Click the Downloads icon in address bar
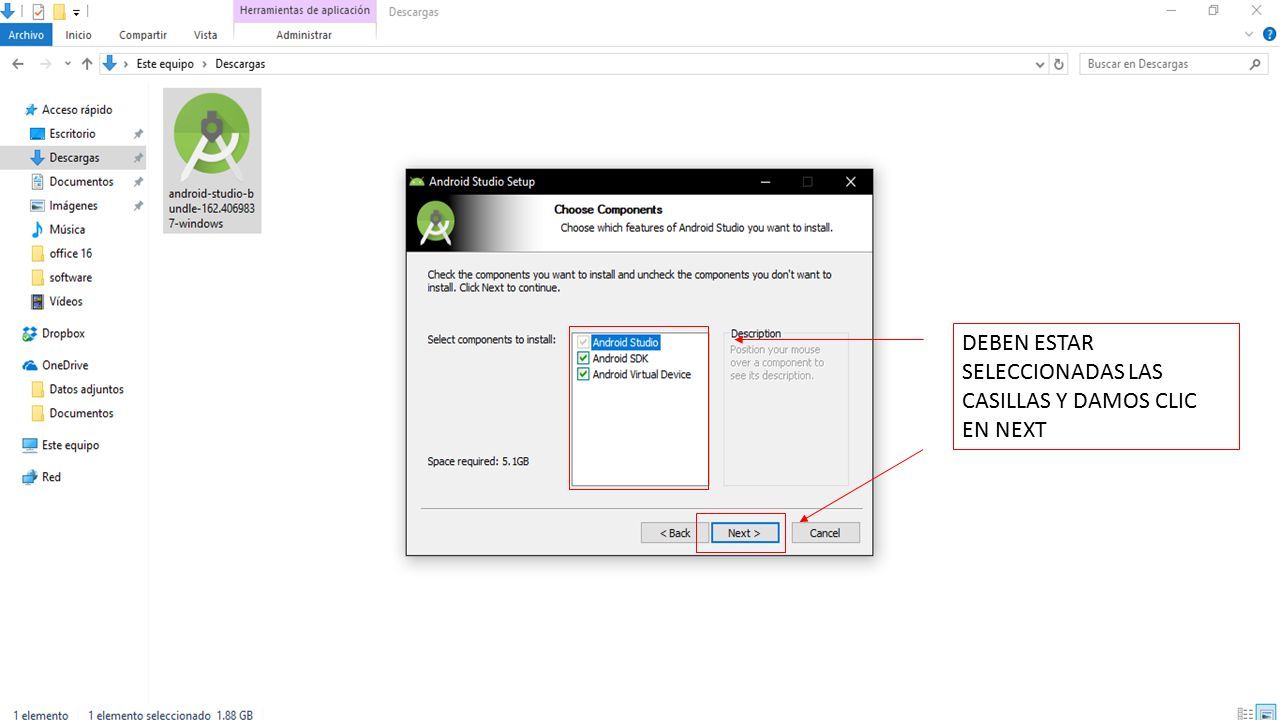 click(x=110, y=64)
